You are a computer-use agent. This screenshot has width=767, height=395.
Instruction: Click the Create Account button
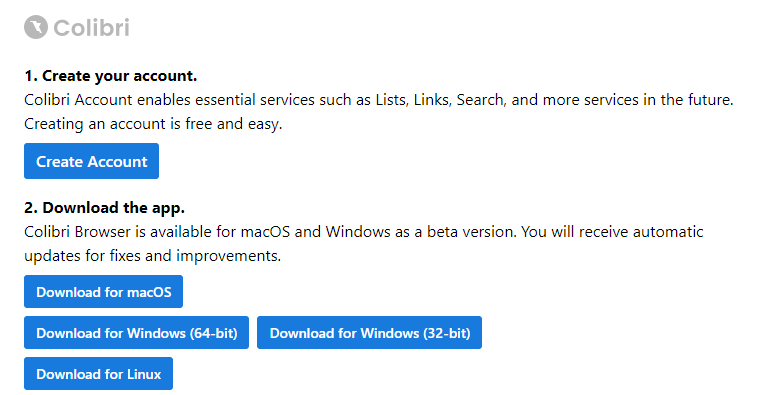coord(91,161)
